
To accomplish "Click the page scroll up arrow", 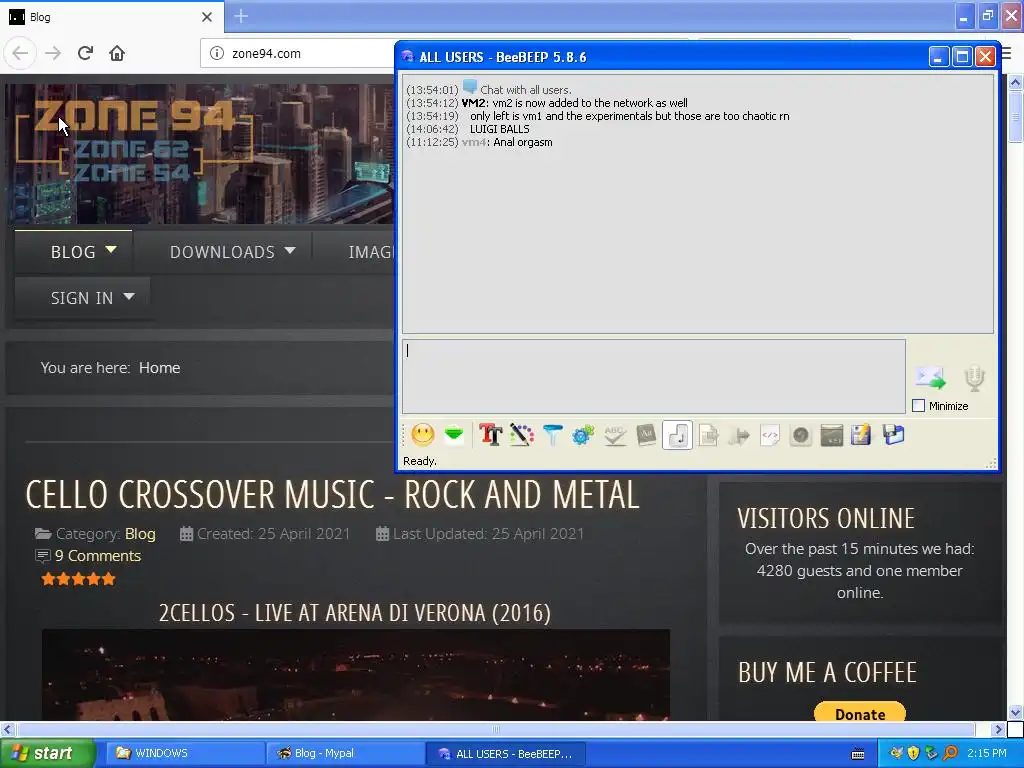I will point(1016,82).
